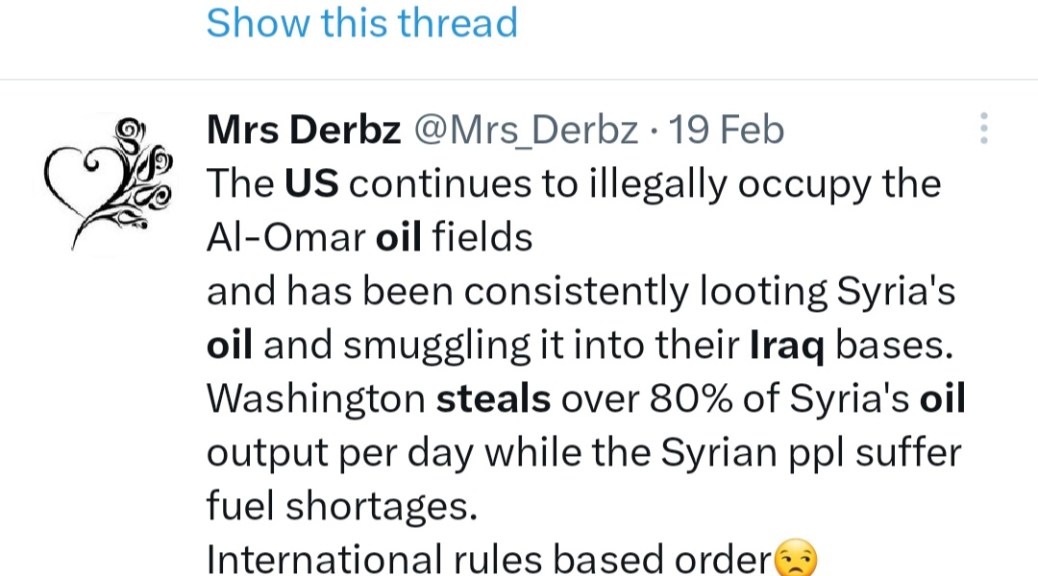The width and height of the screenshot is (1038, 576).
Task: Click the bold word US
Action: tap(312, 184)
